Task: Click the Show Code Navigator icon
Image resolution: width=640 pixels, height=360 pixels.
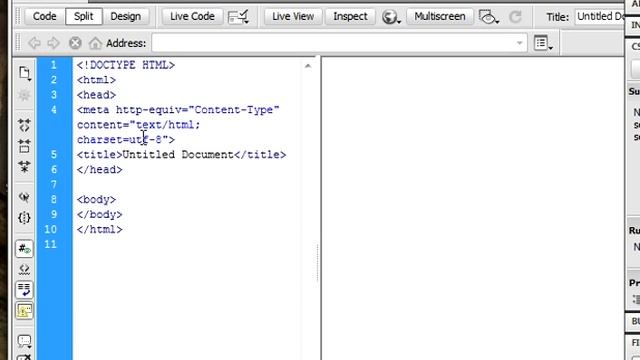Action: point(24,95)
